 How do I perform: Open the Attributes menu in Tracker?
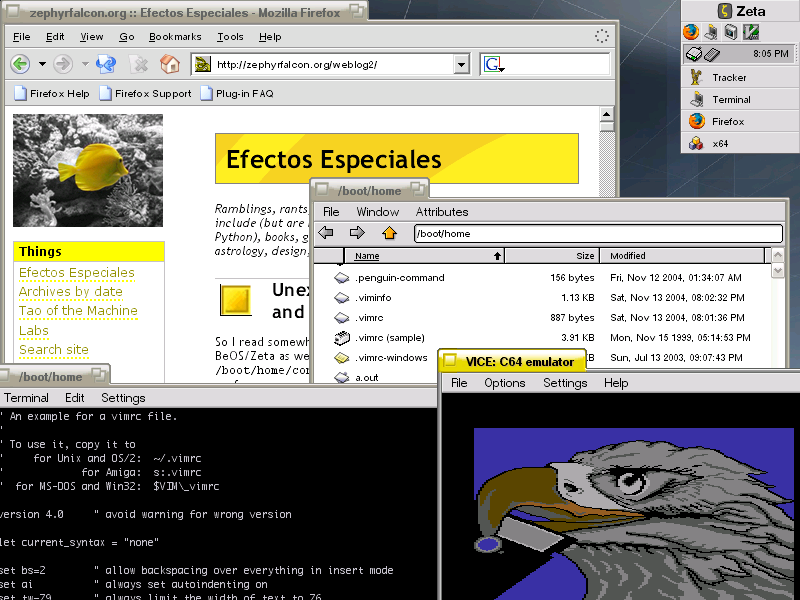point(441,212)
